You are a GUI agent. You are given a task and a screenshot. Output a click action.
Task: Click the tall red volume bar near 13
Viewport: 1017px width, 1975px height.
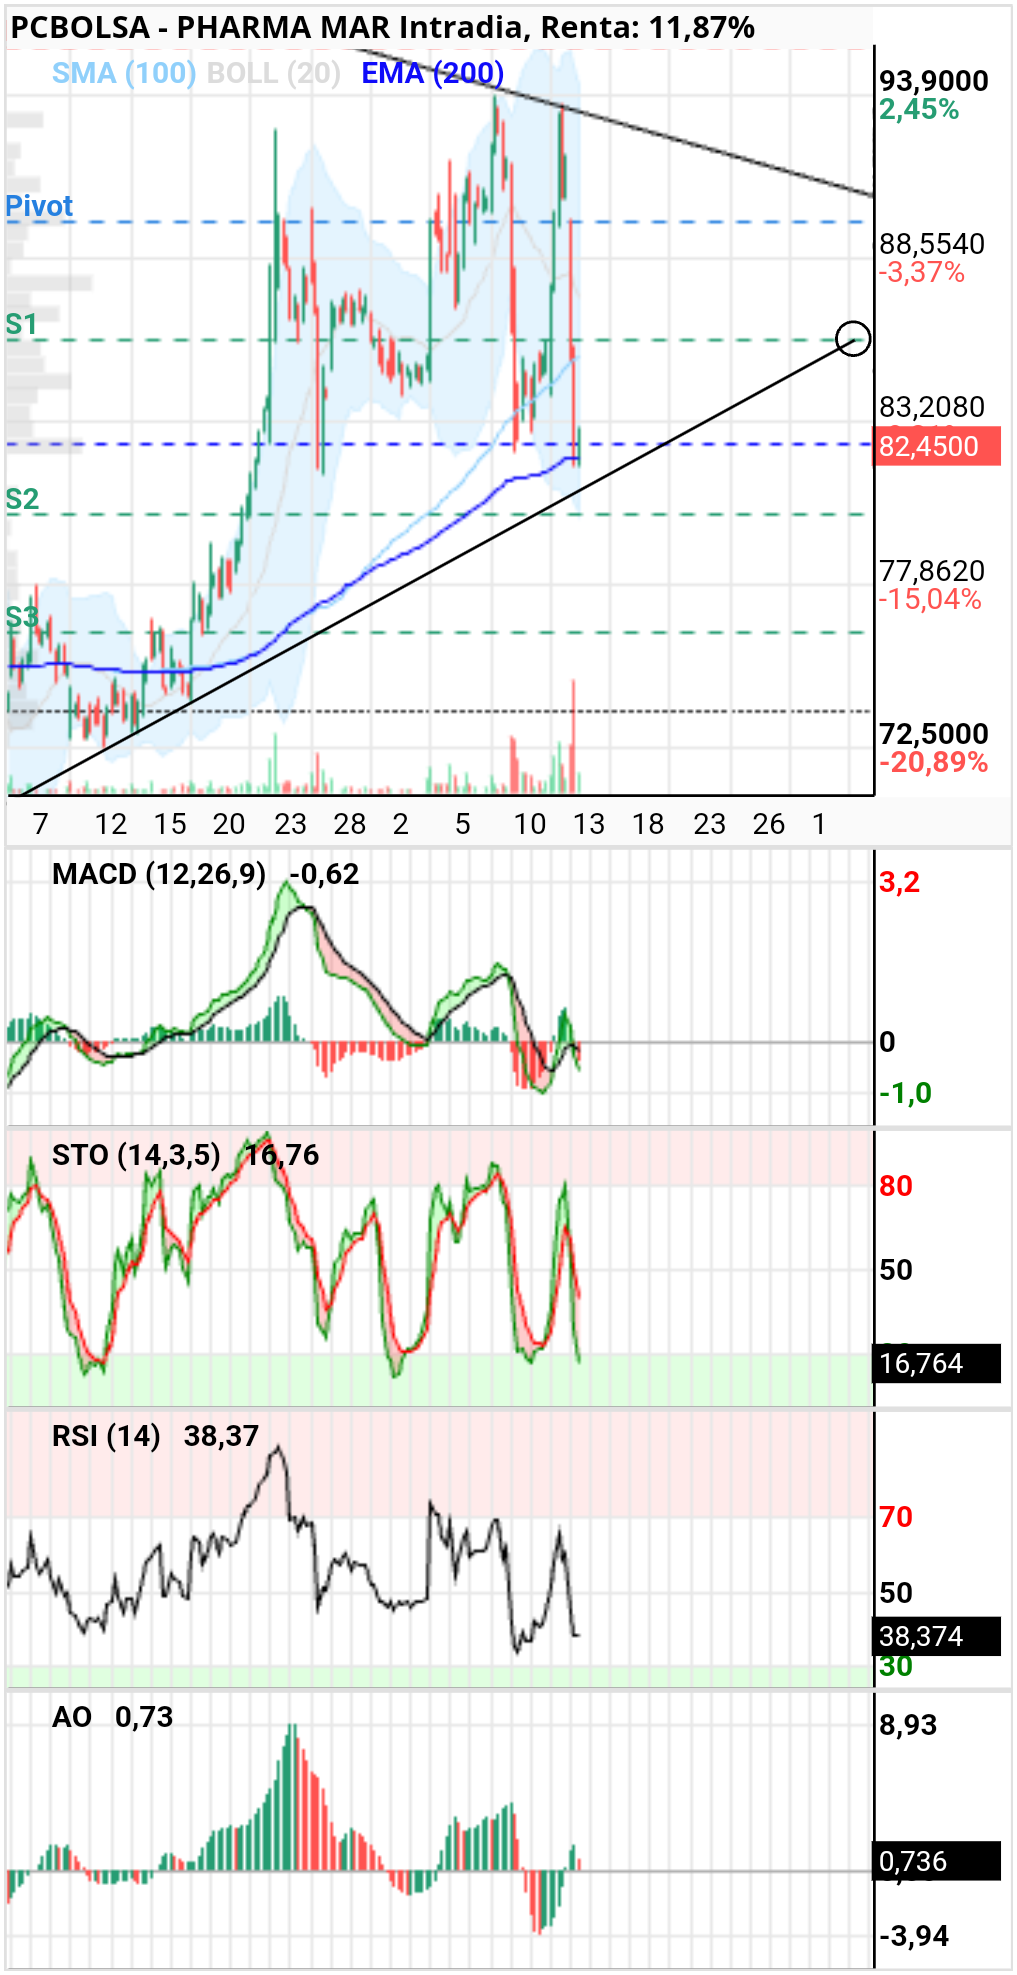click(x=574, y=737)
